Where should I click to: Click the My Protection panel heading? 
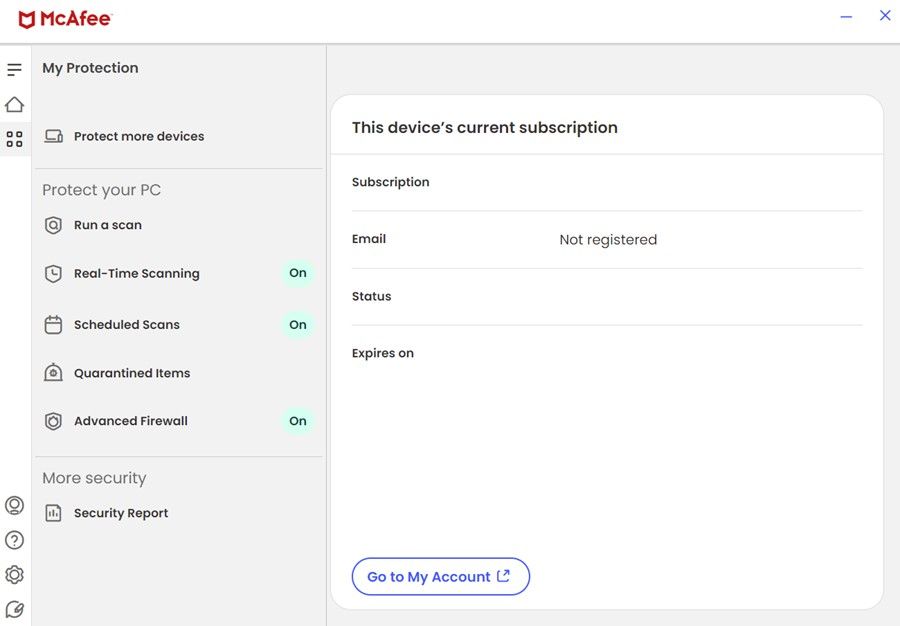click(90, 68)
